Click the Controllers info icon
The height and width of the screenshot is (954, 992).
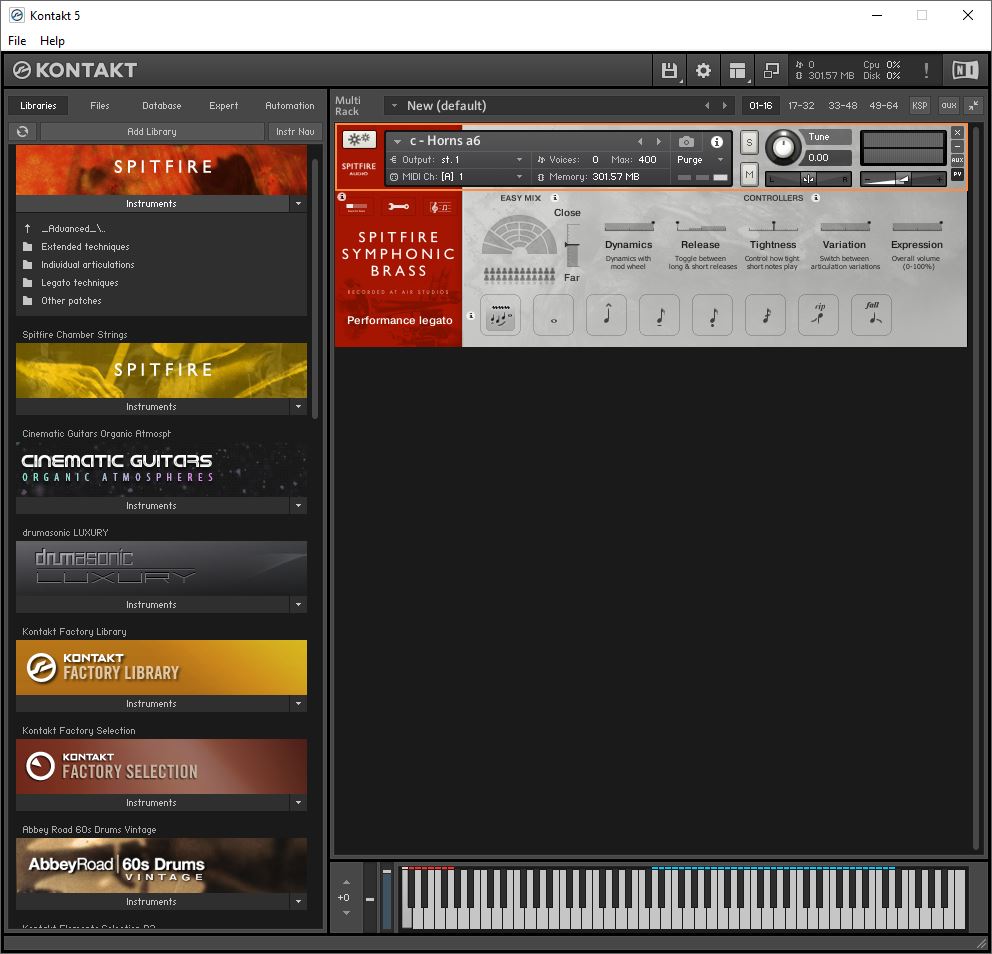point(816,198)
